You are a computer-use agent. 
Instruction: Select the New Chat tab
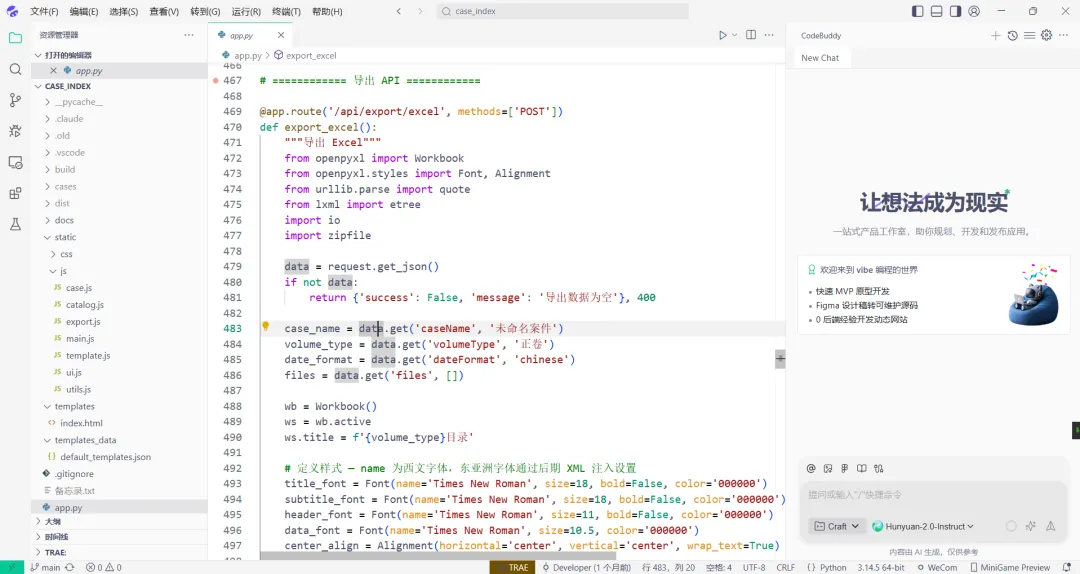pos(820,58)
